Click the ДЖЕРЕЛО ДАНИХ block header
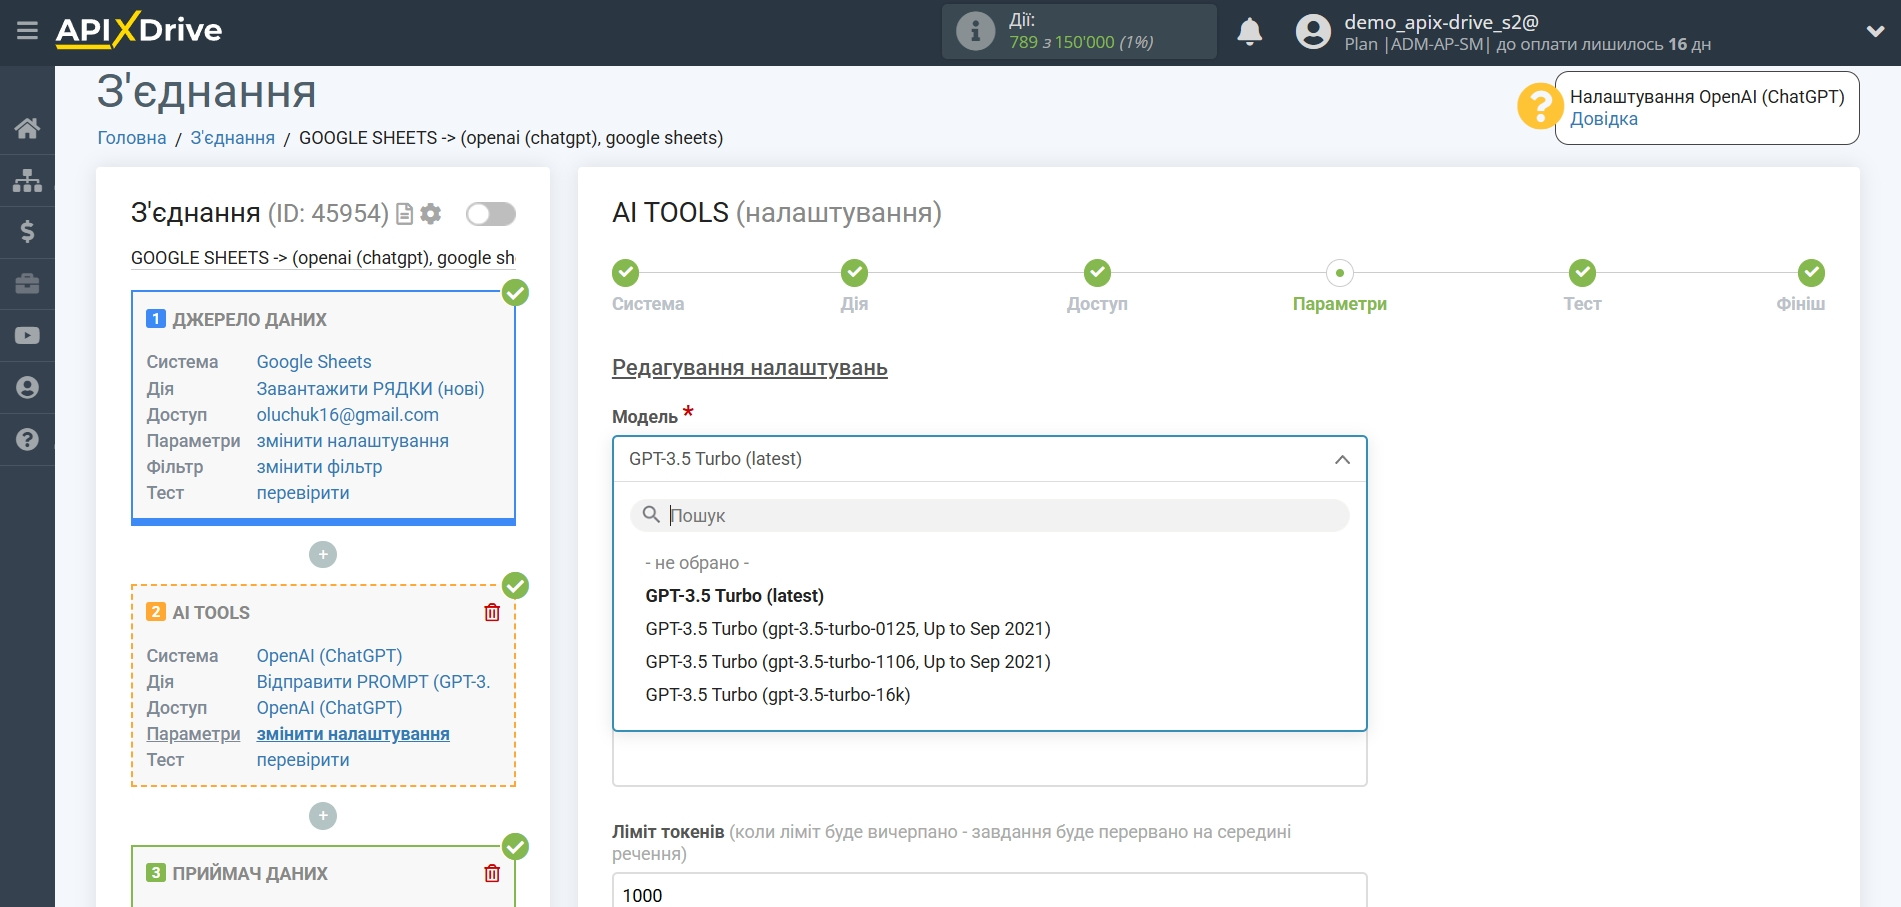Screen dimensions: 1901x907 point(250,320)
